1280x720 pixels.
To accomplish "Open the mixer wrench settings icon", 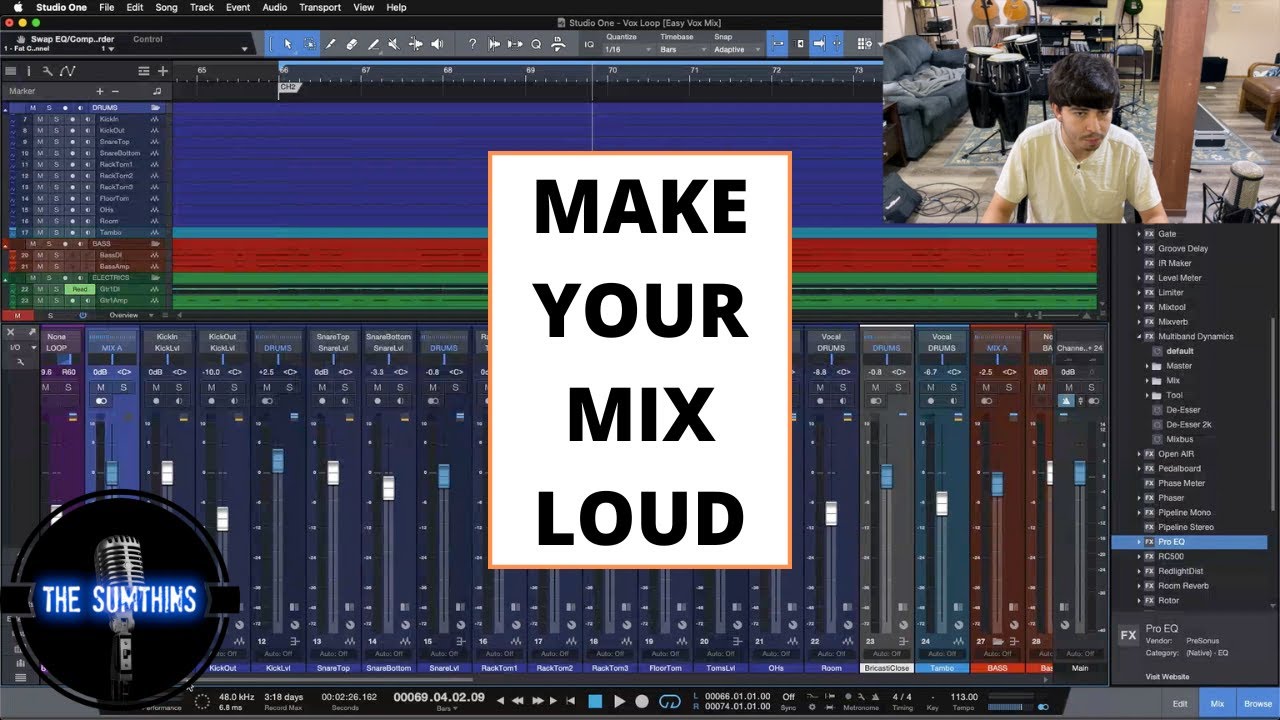I will pos(20,361).
